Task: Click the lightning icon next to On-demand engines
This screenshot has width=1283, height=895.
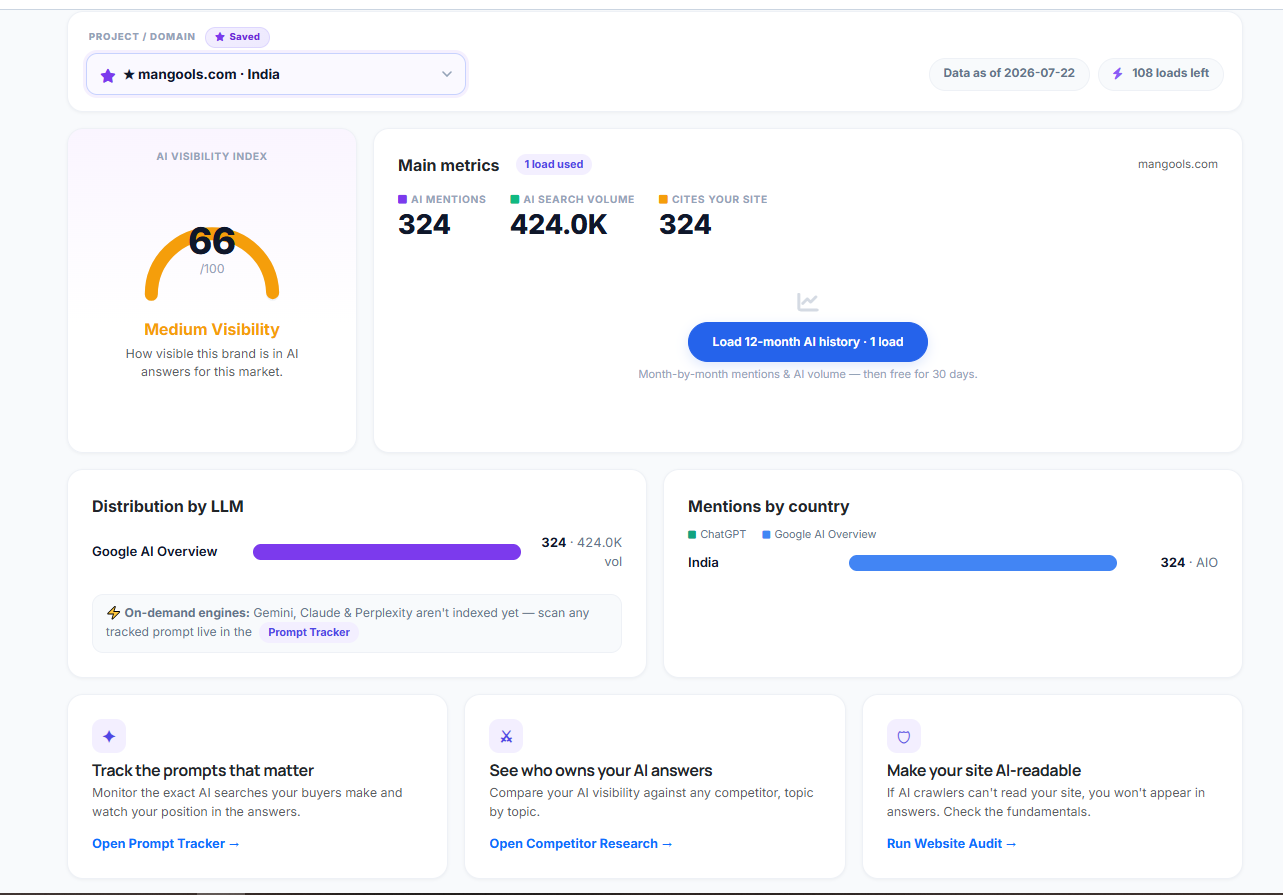Action: pos(113,613)
